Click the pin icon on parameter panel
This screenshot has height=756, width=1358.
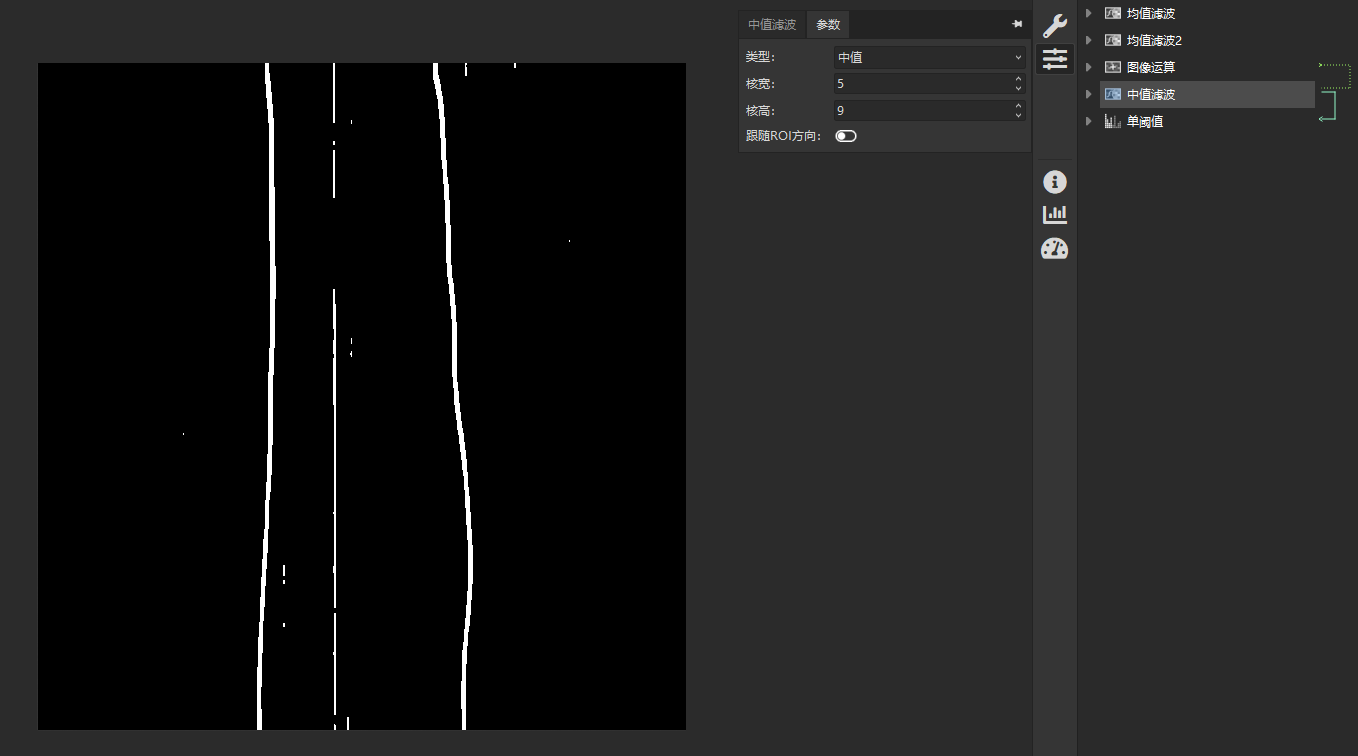[1016, 24]
